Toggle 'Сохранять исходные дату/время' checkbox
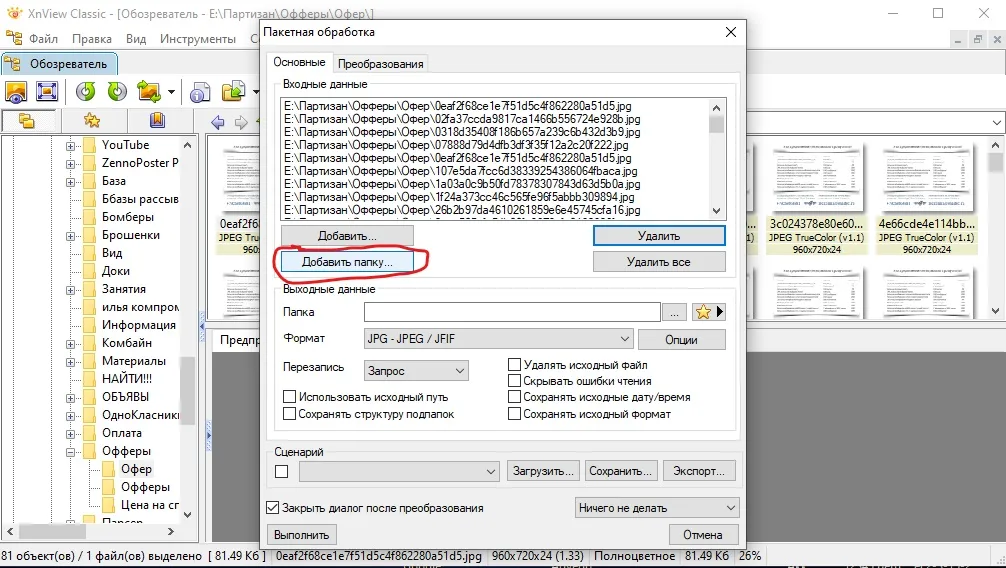Viewport: 1006px width, 568px height. click(514, 397)
